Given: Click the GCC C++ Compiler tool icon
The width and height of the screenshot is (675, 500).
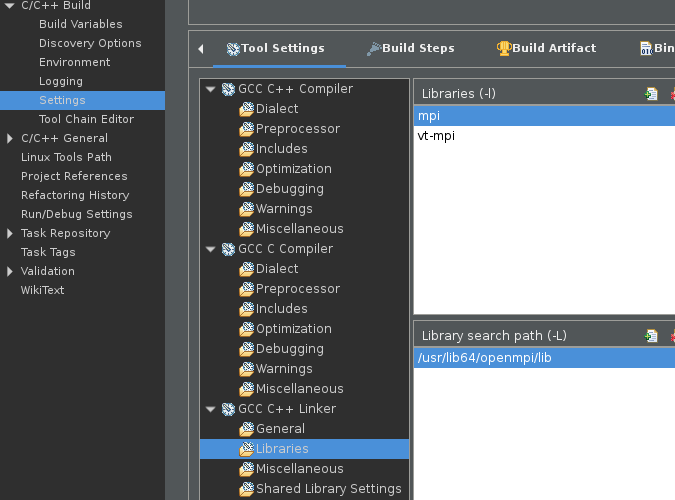Looking at the screenshot, I should point(227,89).
